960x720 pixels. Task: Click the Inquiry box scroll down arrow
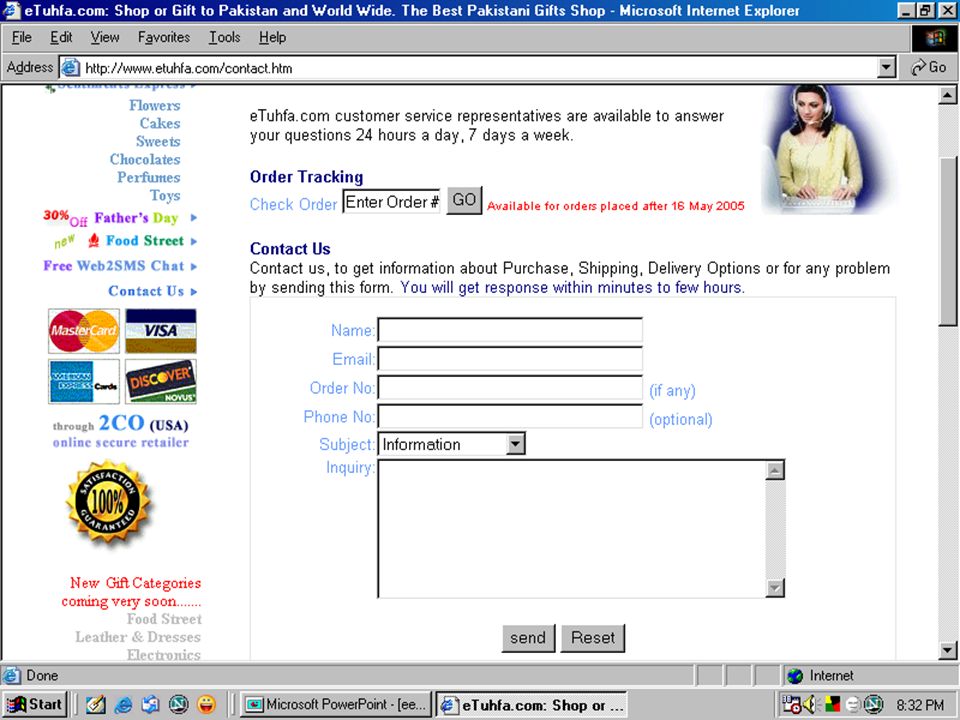coord(774,588)
